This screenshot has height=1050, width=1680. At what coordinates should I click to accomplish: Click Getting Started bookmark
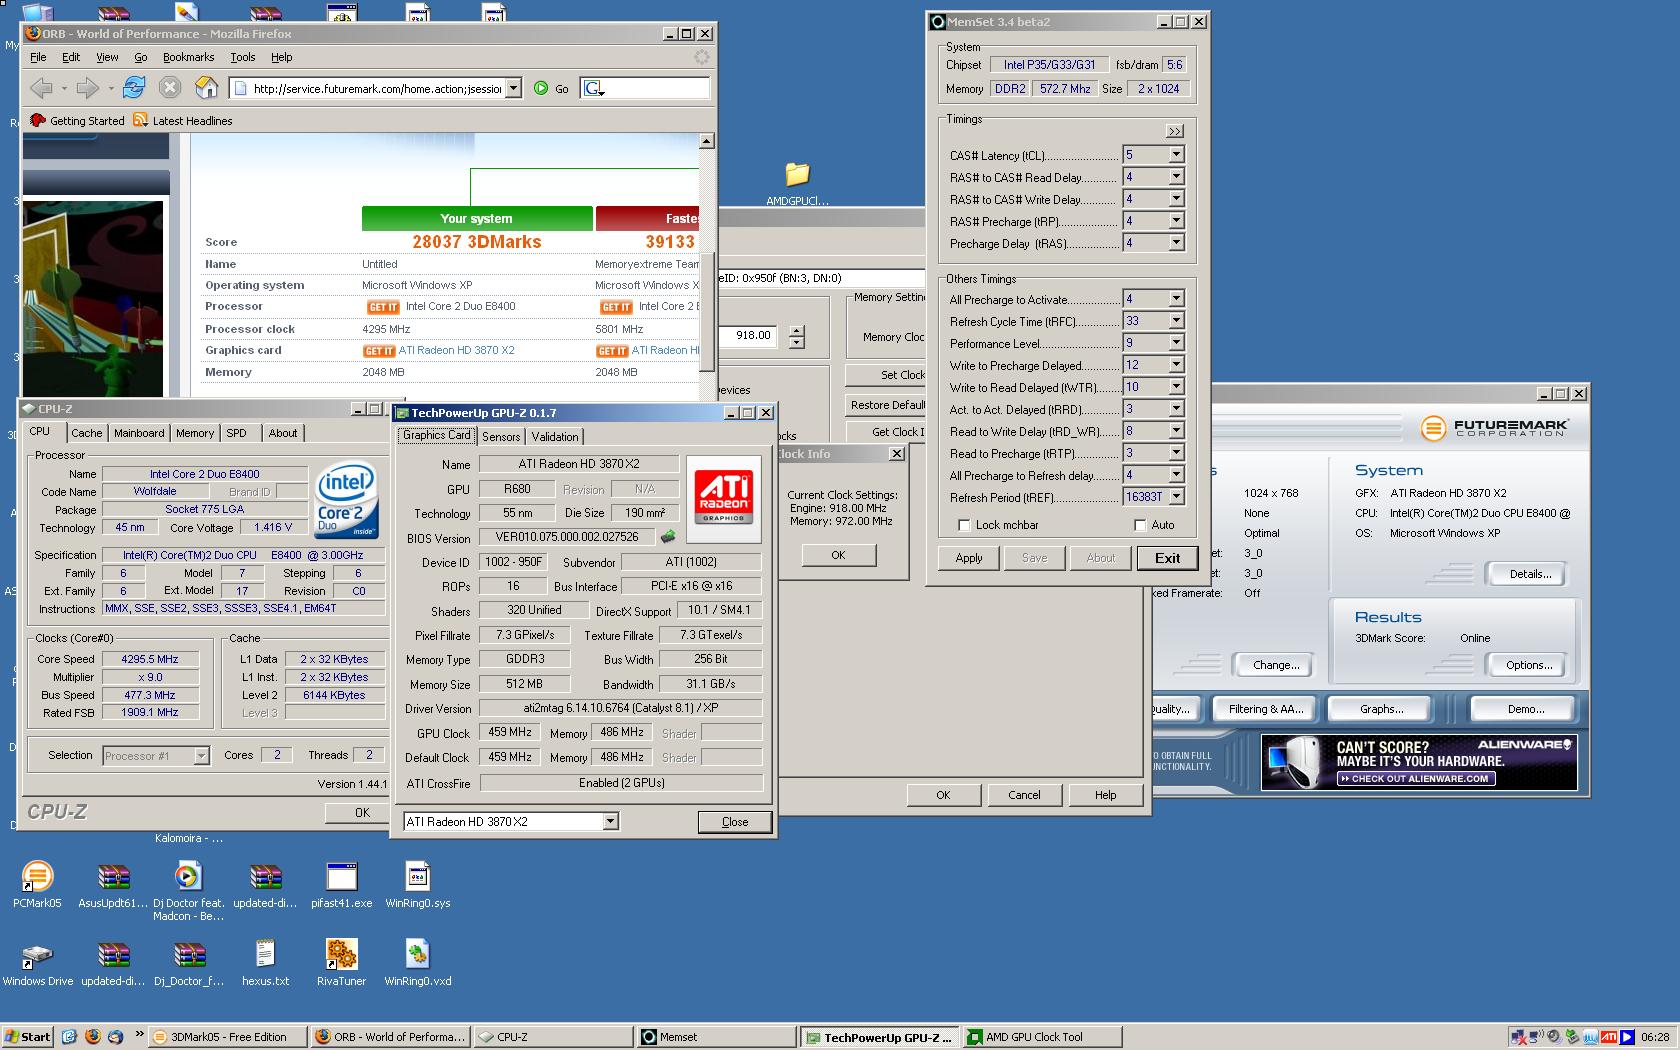pyautogui.click(x=78, y=120)
